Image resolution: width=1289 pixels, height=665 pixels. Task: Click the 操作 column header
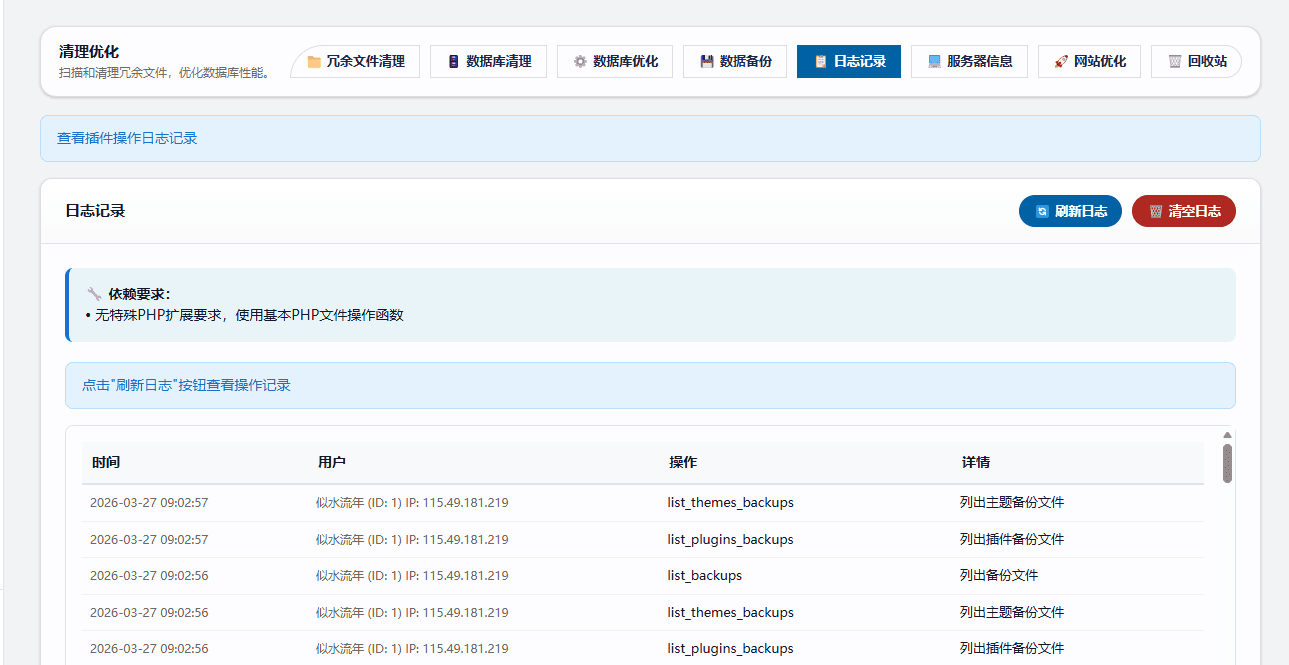[x=683, y=463]
